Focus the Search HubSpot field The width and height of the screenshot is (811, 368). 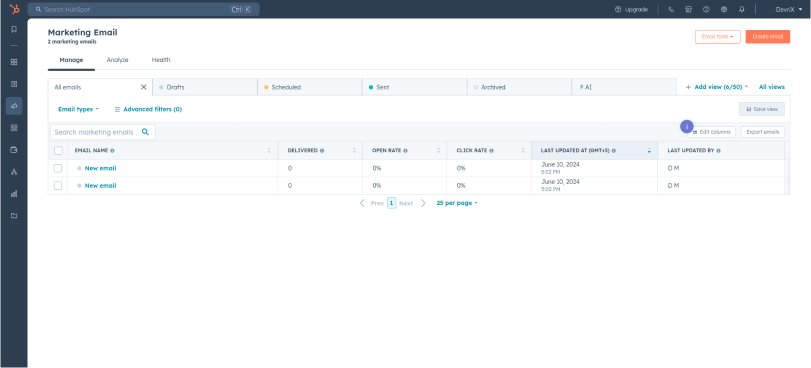pyautogui.click(x=144, y=9)
